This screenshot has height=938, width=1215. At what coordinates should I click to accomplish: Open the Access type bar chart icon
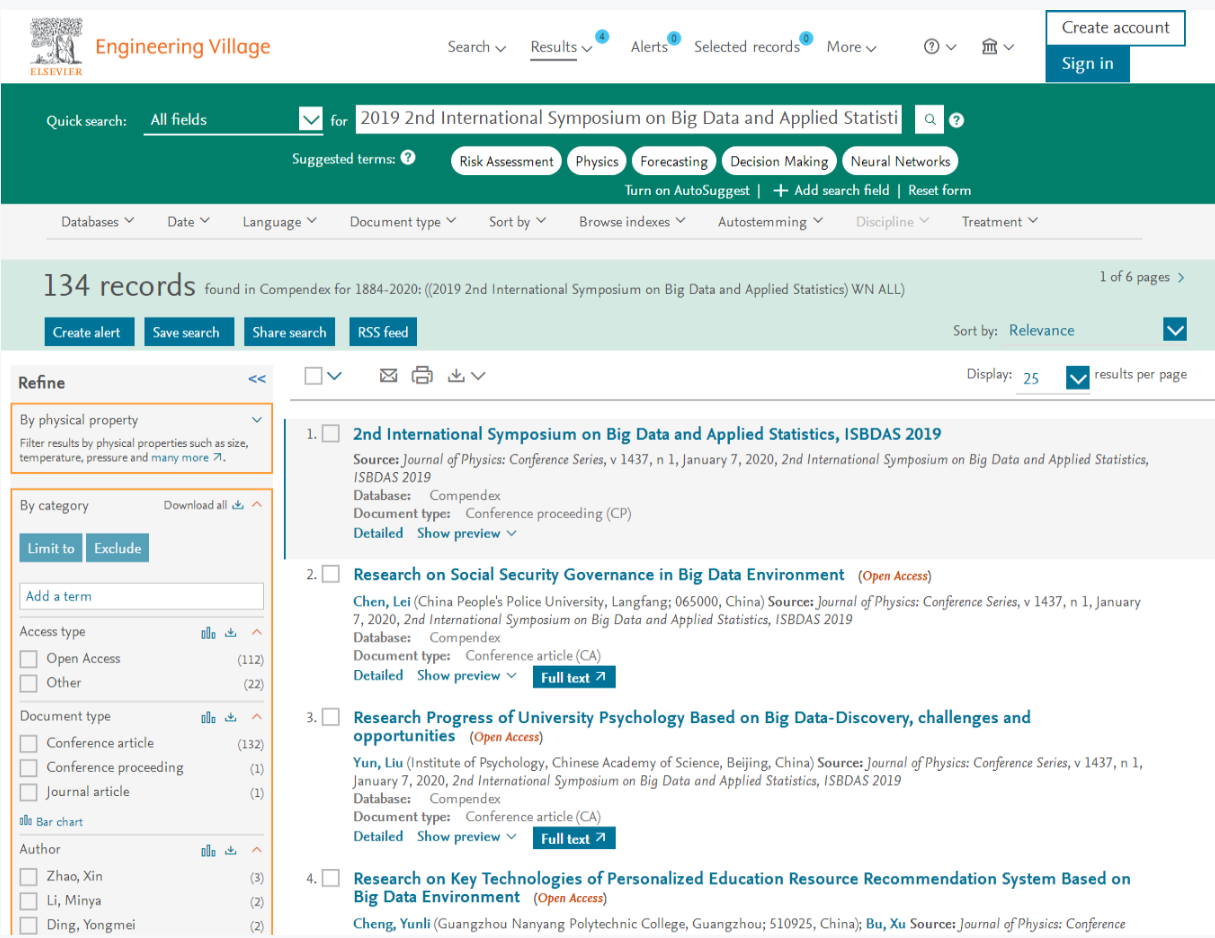coord(208,632)
